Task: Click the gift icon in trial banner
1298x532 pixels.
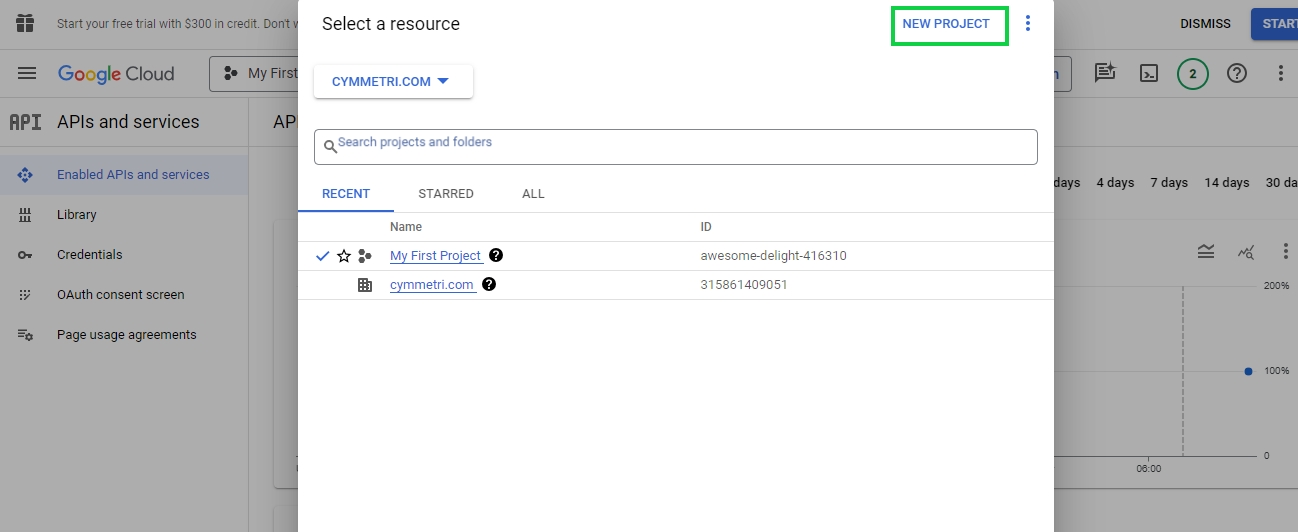Action: (x=25, y=23)
